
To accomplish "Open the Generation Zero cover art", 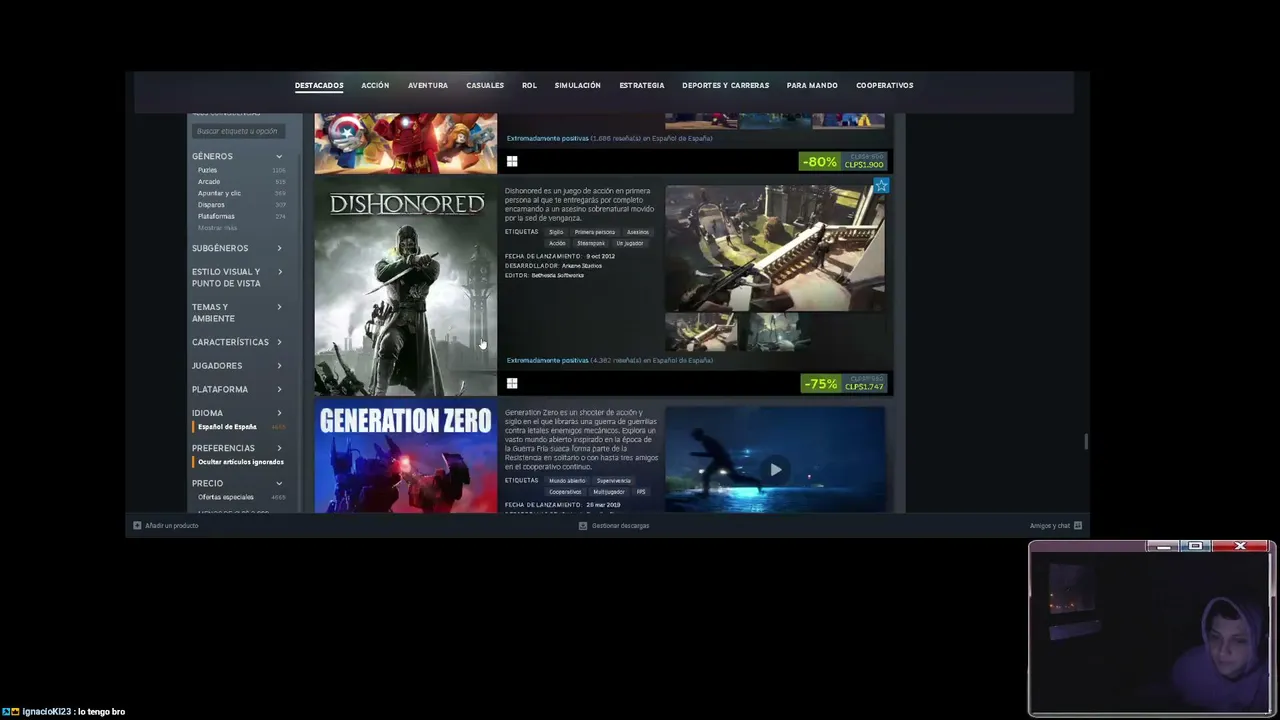I will point(405,457).
